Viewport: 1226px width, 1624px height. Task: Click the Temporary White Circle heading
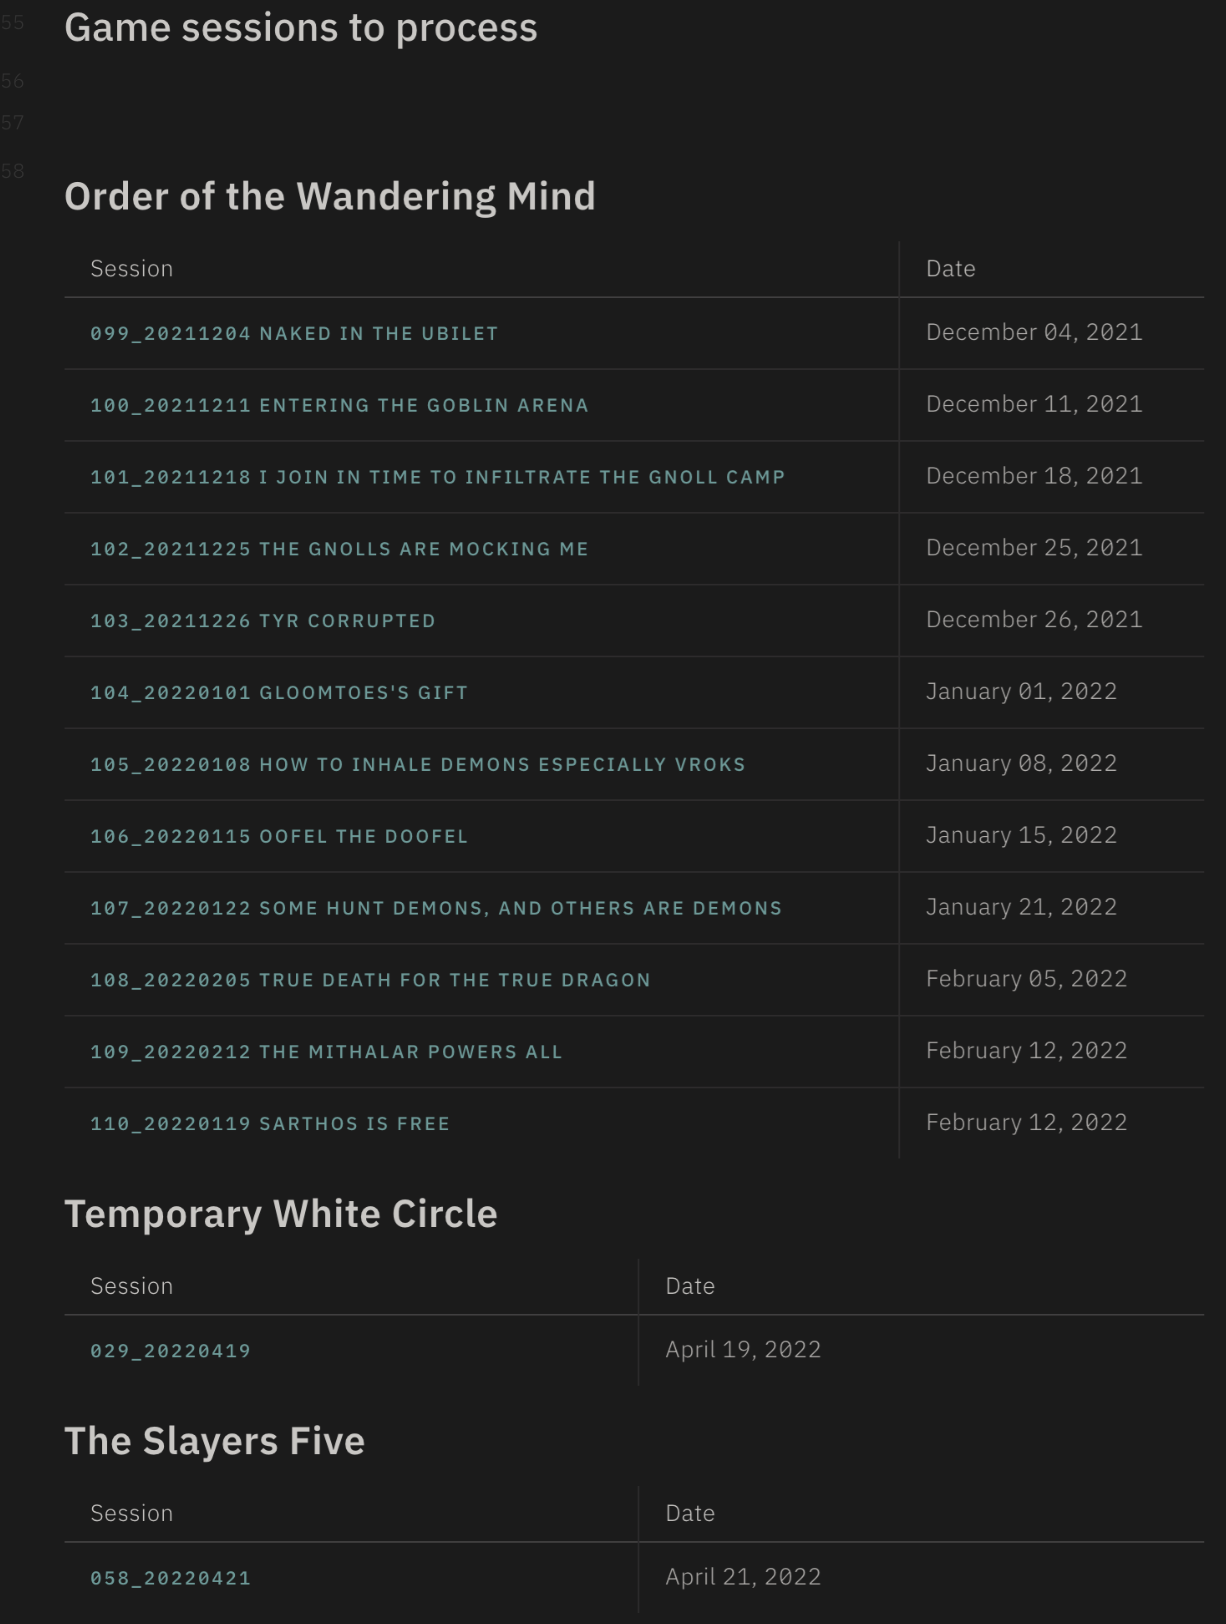281,1213
